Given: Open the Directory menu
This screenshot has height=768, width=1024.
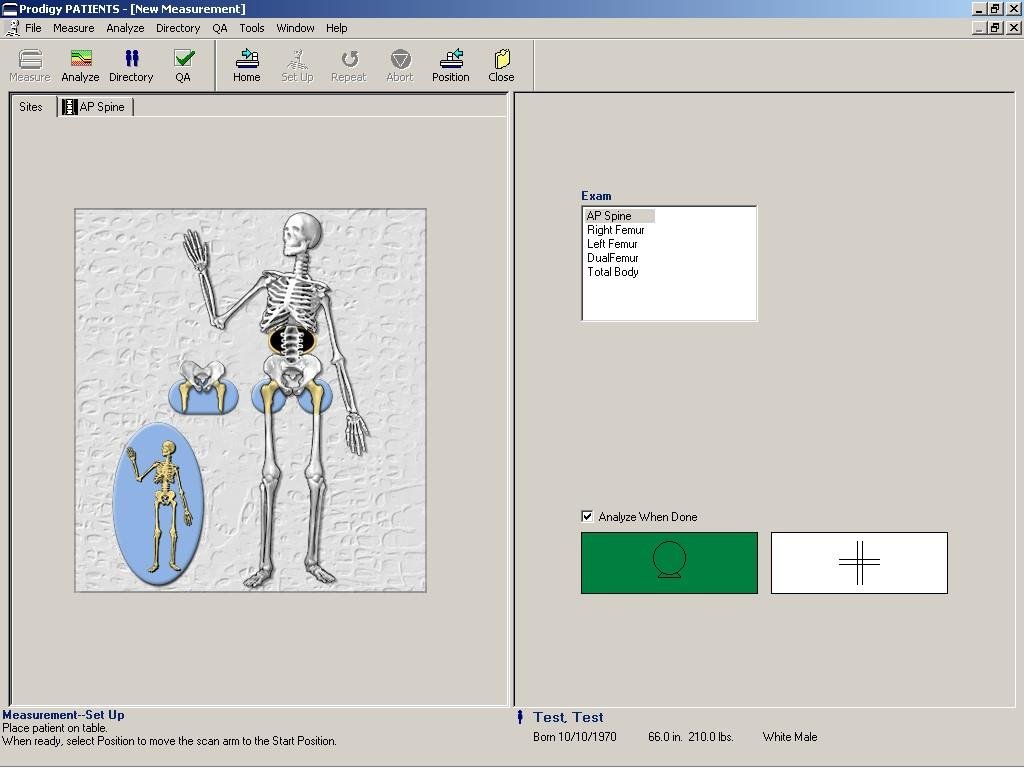Looking at the screenshot, I should click(x=178, y=28).
